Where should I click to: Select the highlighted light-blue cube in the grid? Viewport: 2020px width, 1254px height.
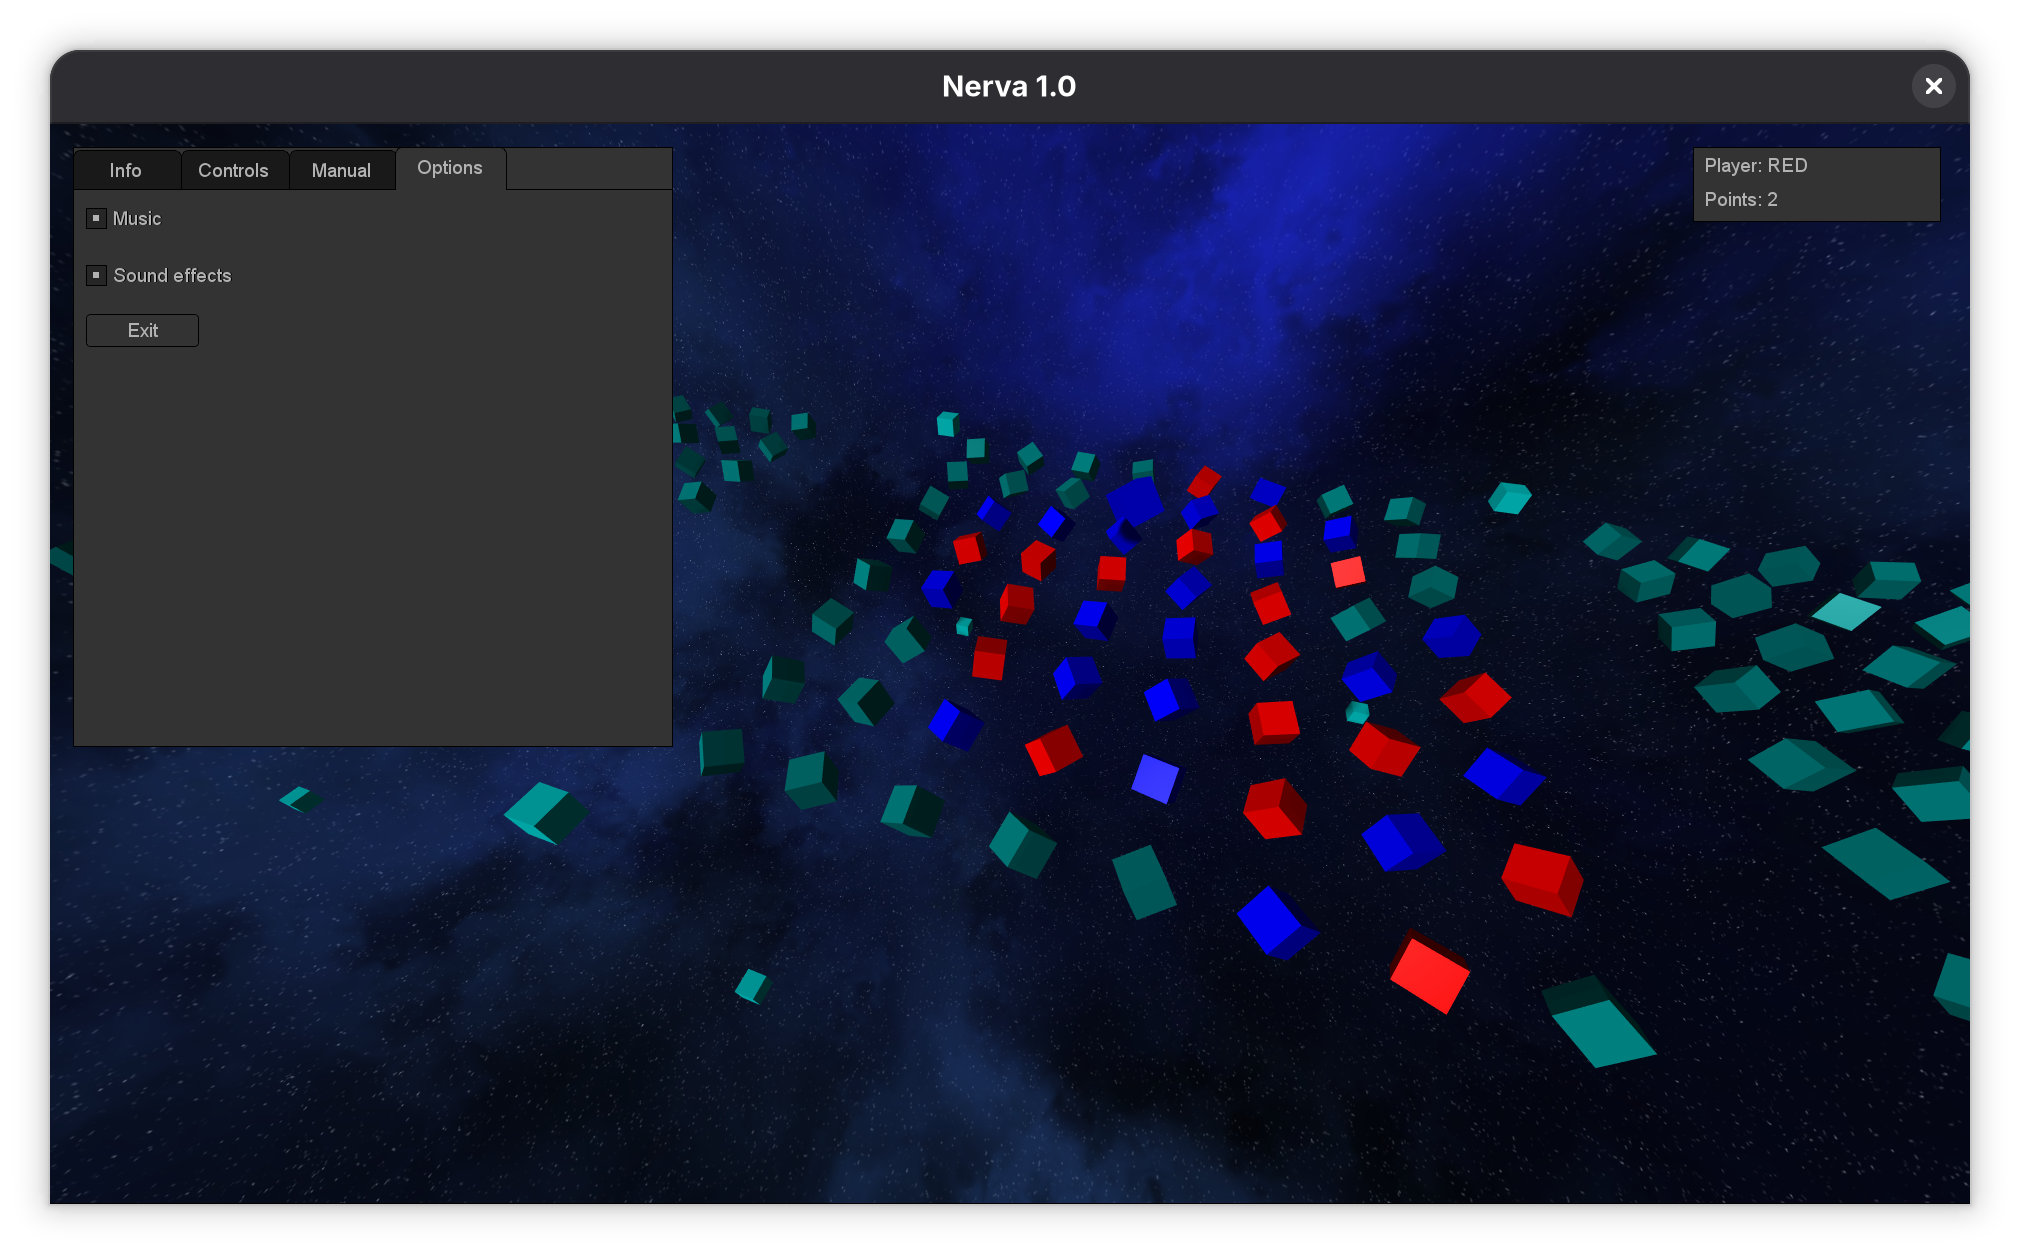click(1155, 778)
